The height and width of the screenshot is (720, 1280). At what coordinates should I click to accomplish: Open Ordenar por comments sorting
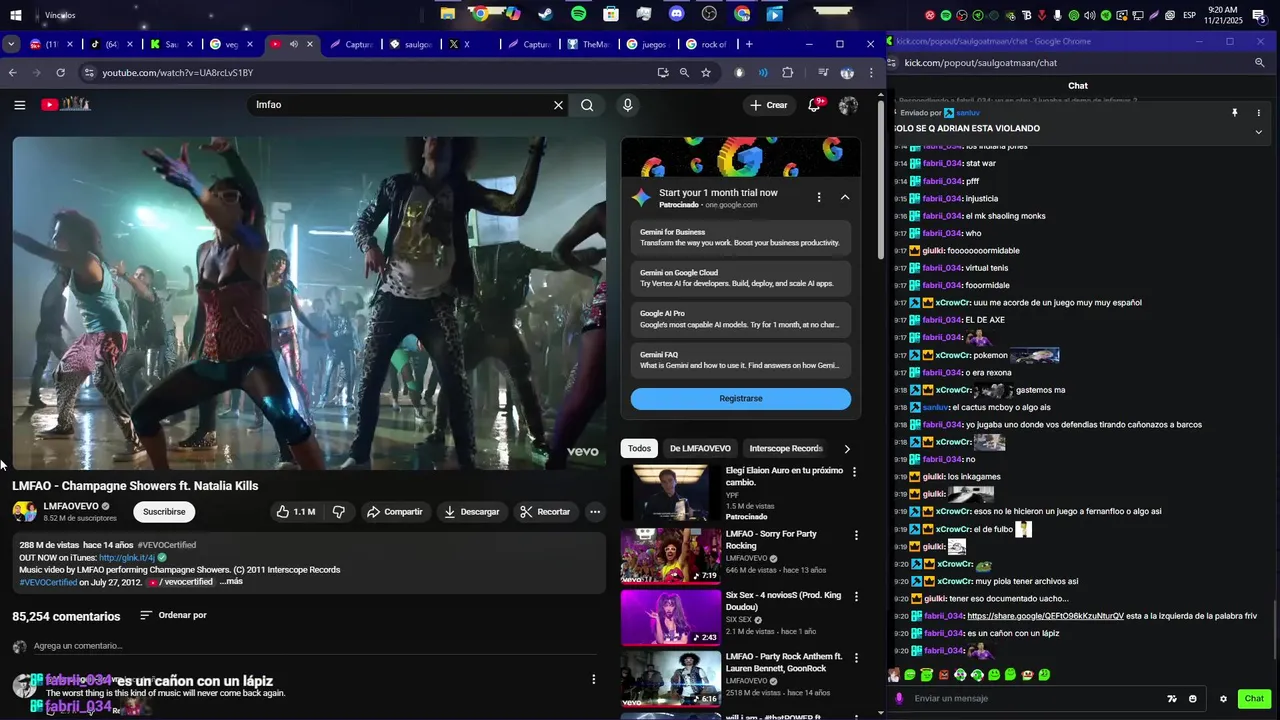tap(173, 616)
